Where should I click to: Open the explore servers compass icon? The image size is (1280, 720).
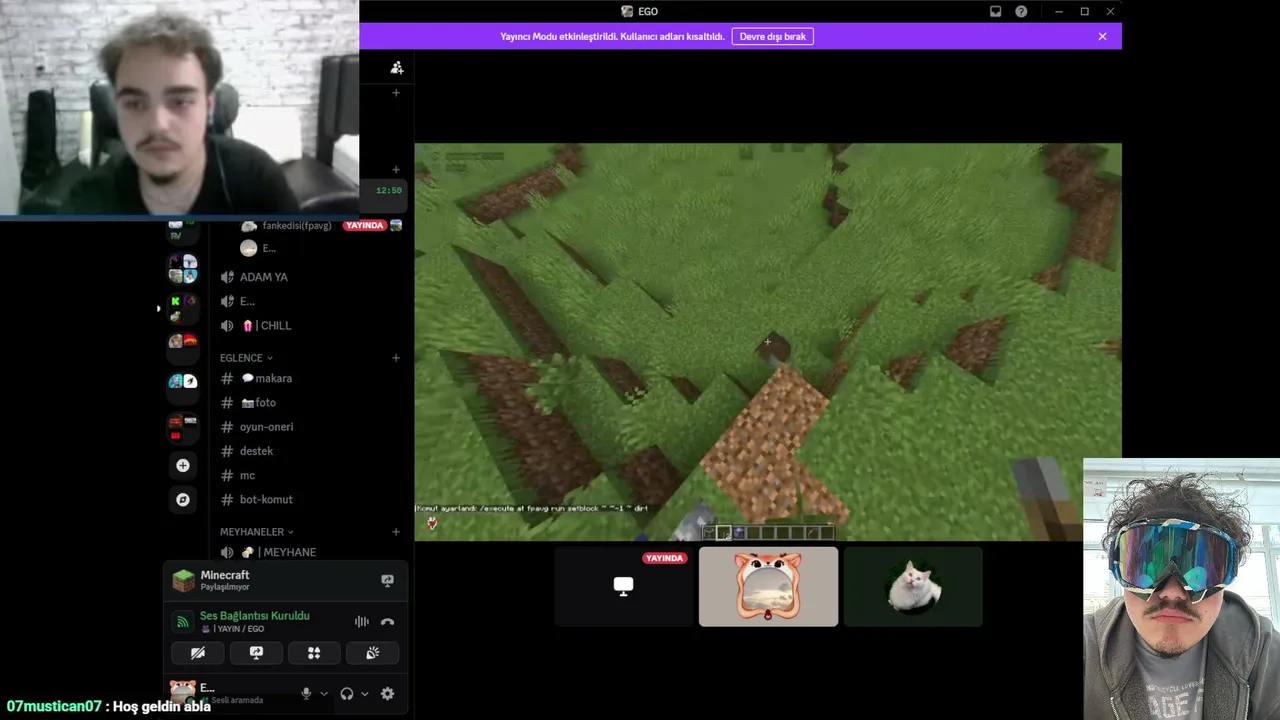point(182,499)
